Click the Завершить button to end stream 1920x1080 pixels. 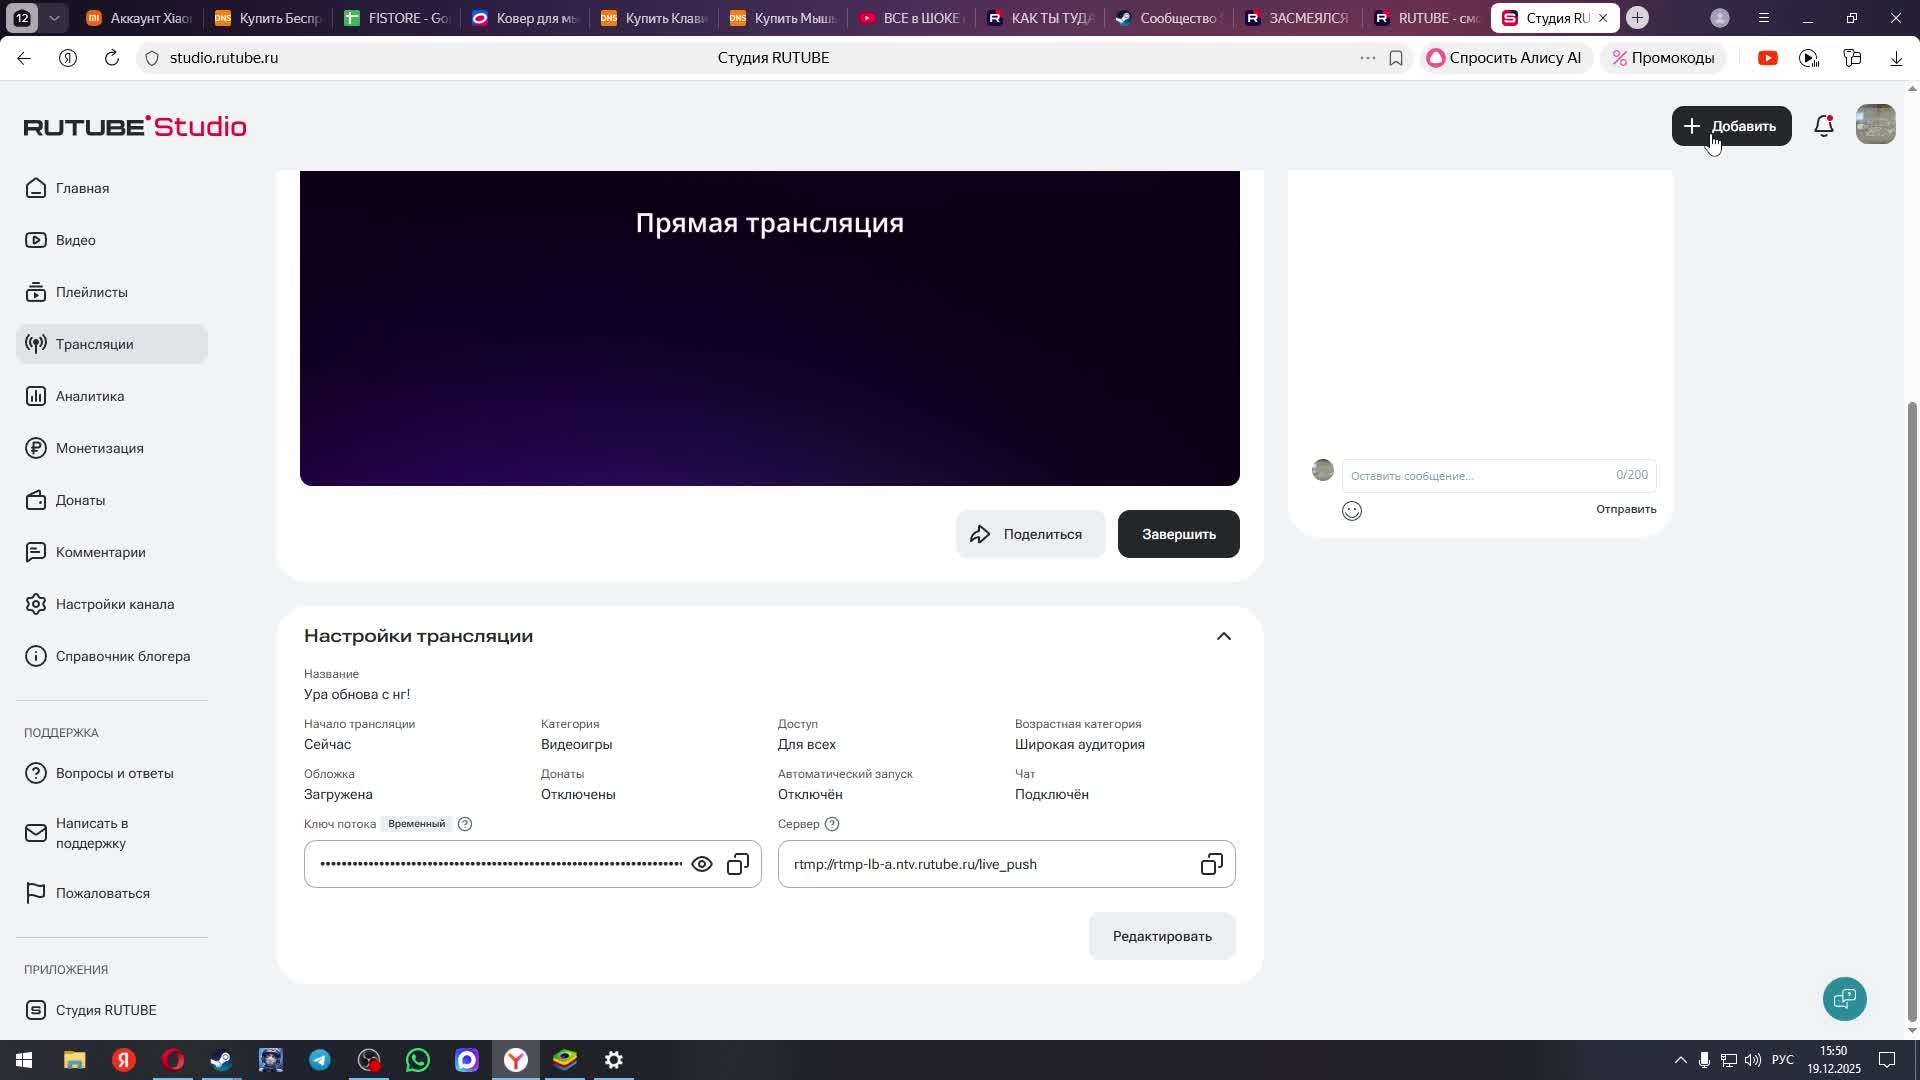[1178, 534]
